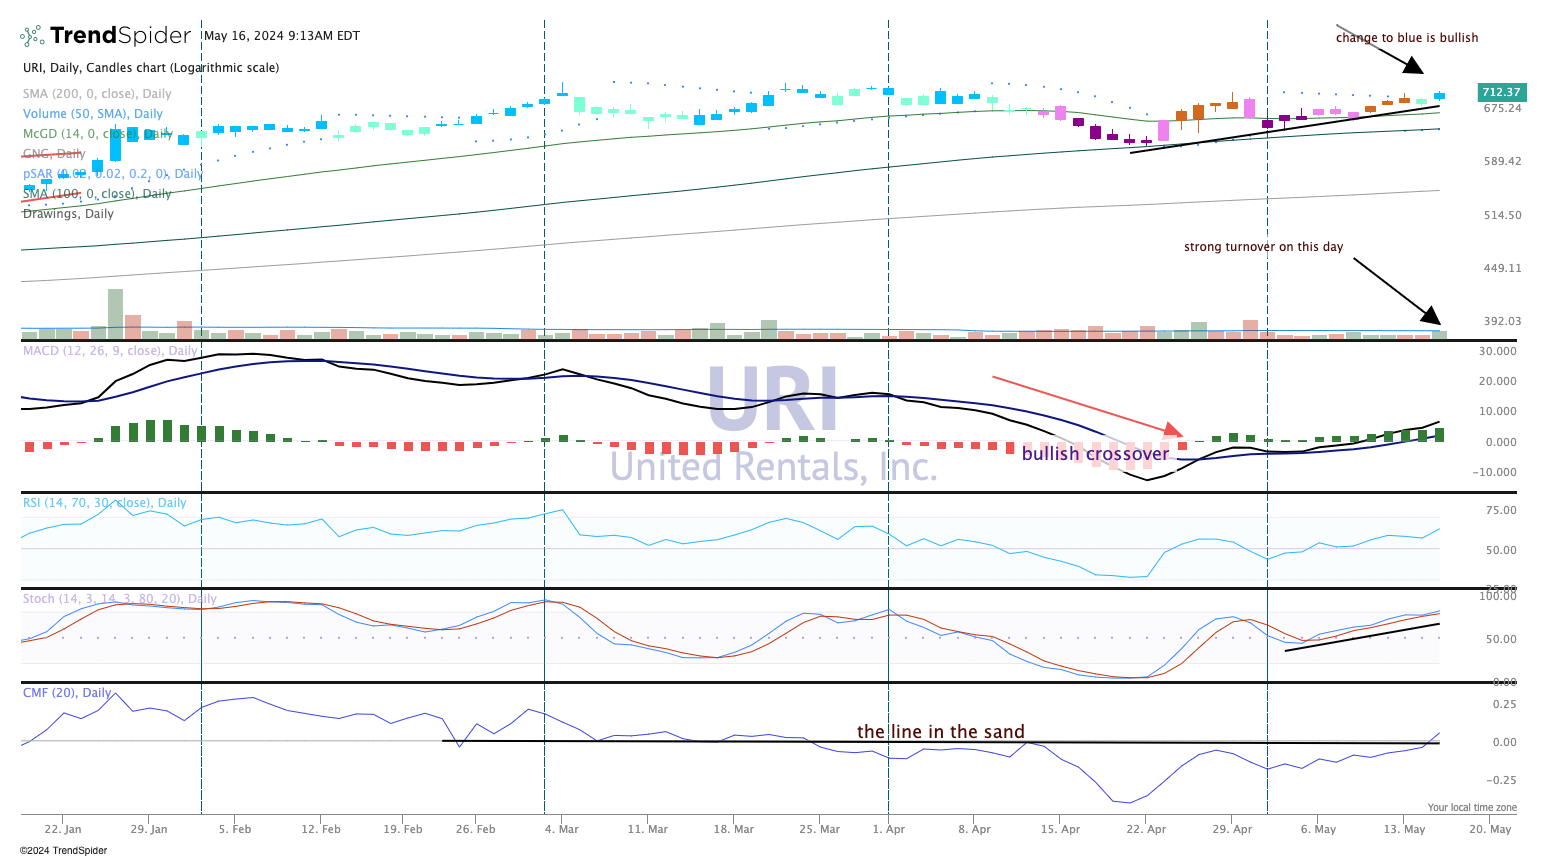This screenshot has width=1547, height=860.
Task: Click the 13. May date axis label
Action: (1404, 829)
